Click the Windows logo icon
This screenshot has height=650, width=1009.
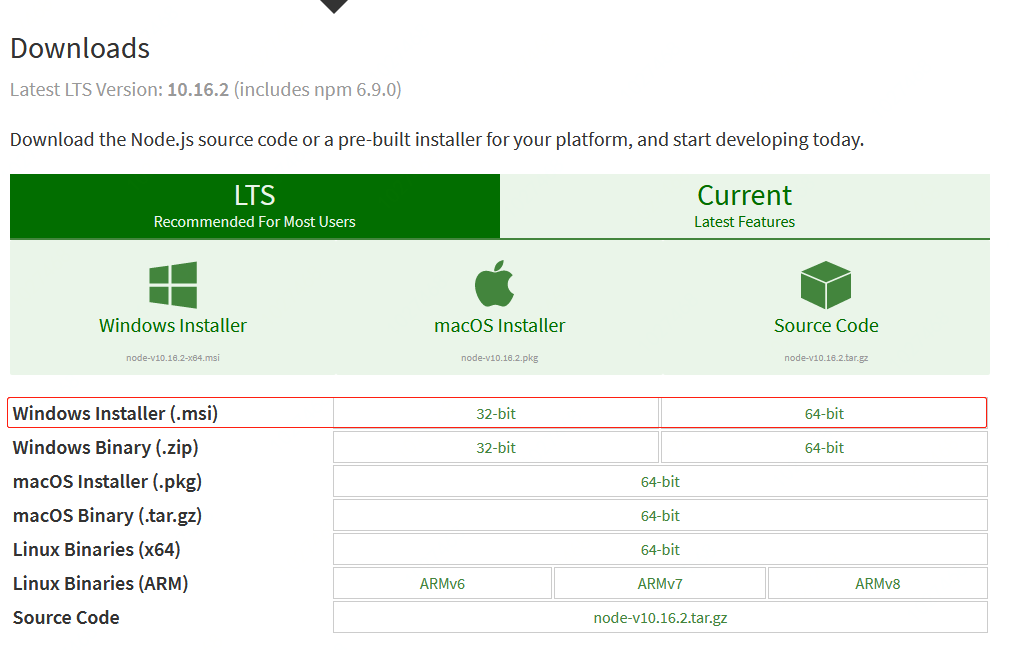click(x=172, y=284)
